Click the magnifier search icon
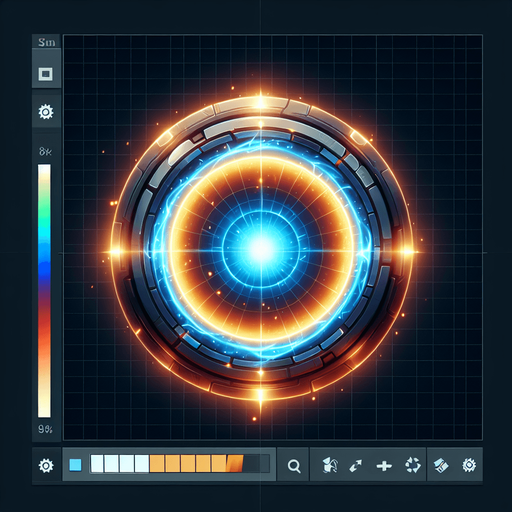This screenshot has width=512, height=512. coord(294,466)
